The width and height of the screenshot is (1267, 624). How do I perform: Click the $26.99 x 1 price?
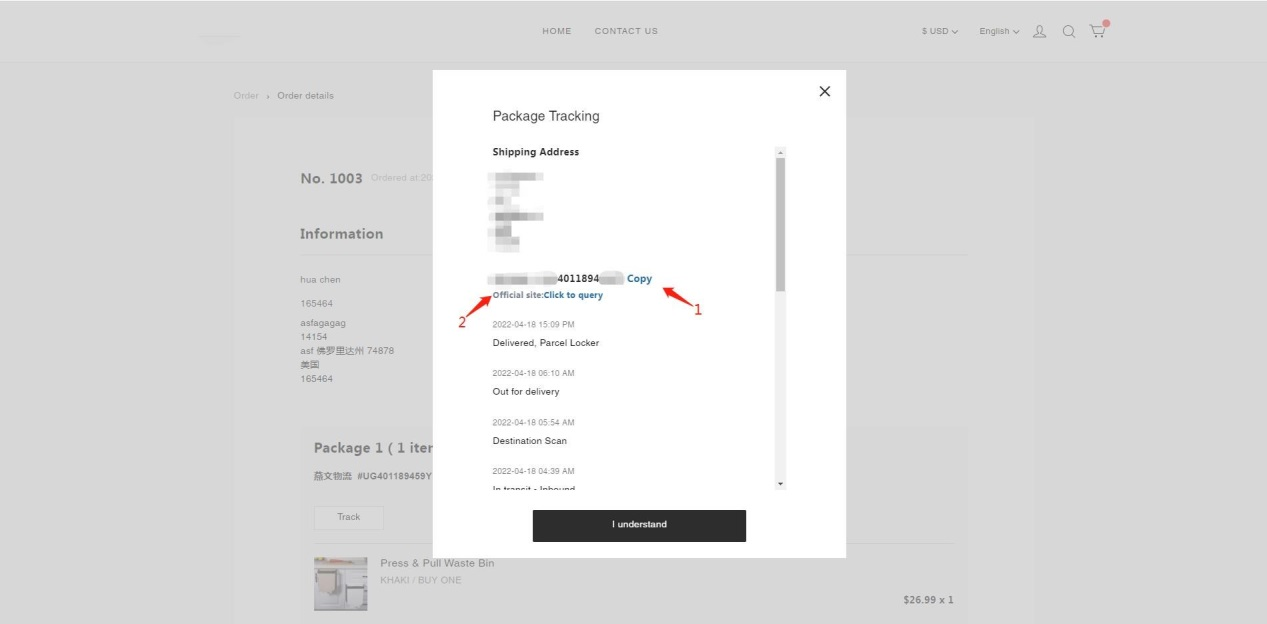(928, 601)
